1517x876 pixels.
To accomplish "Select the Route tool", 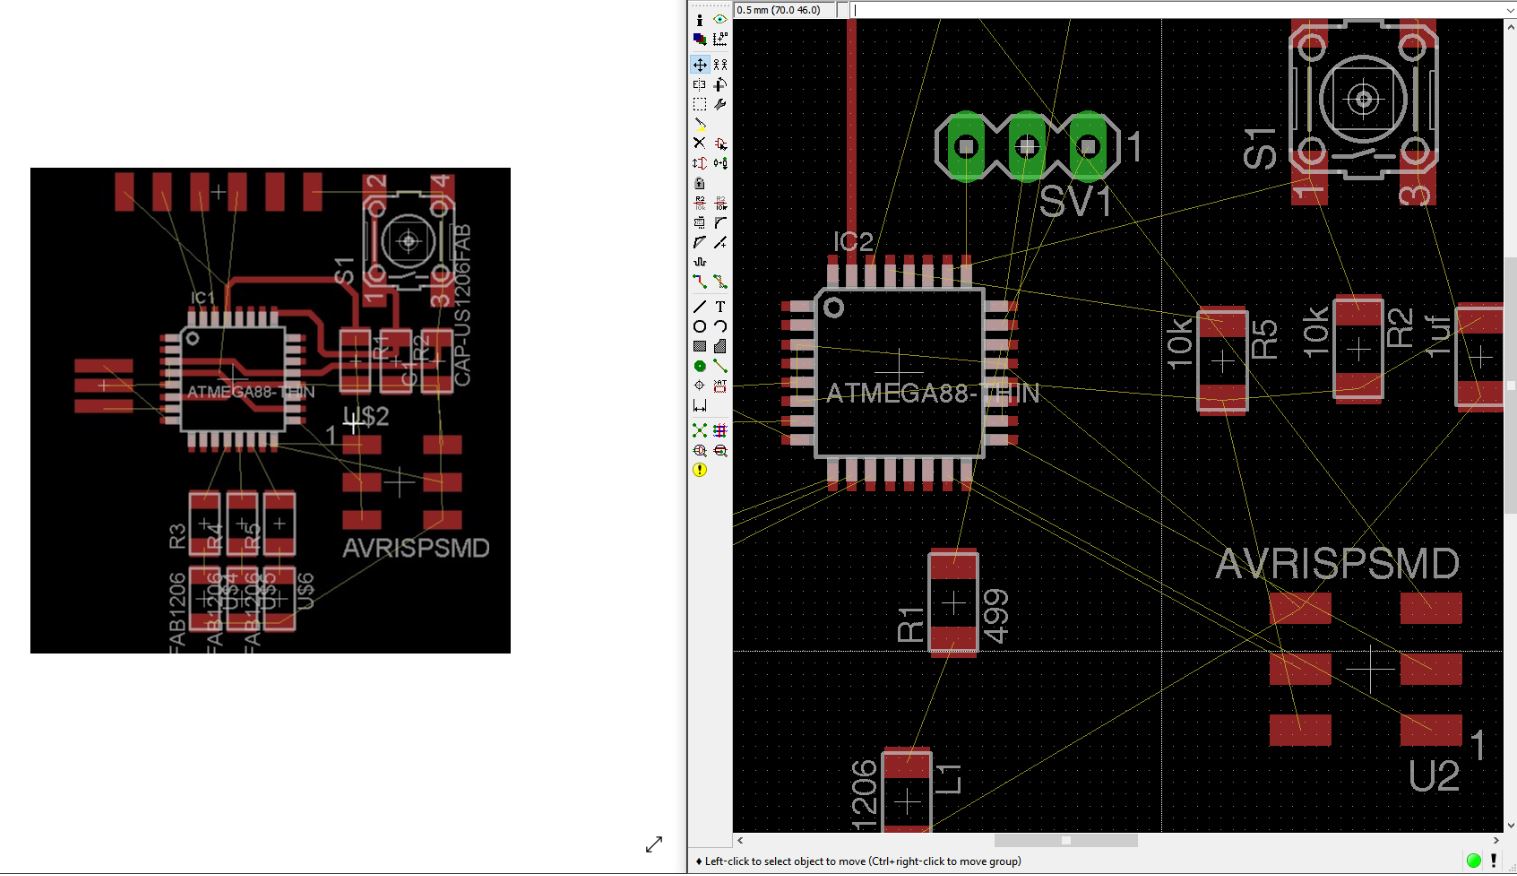I will pos(699,281).
